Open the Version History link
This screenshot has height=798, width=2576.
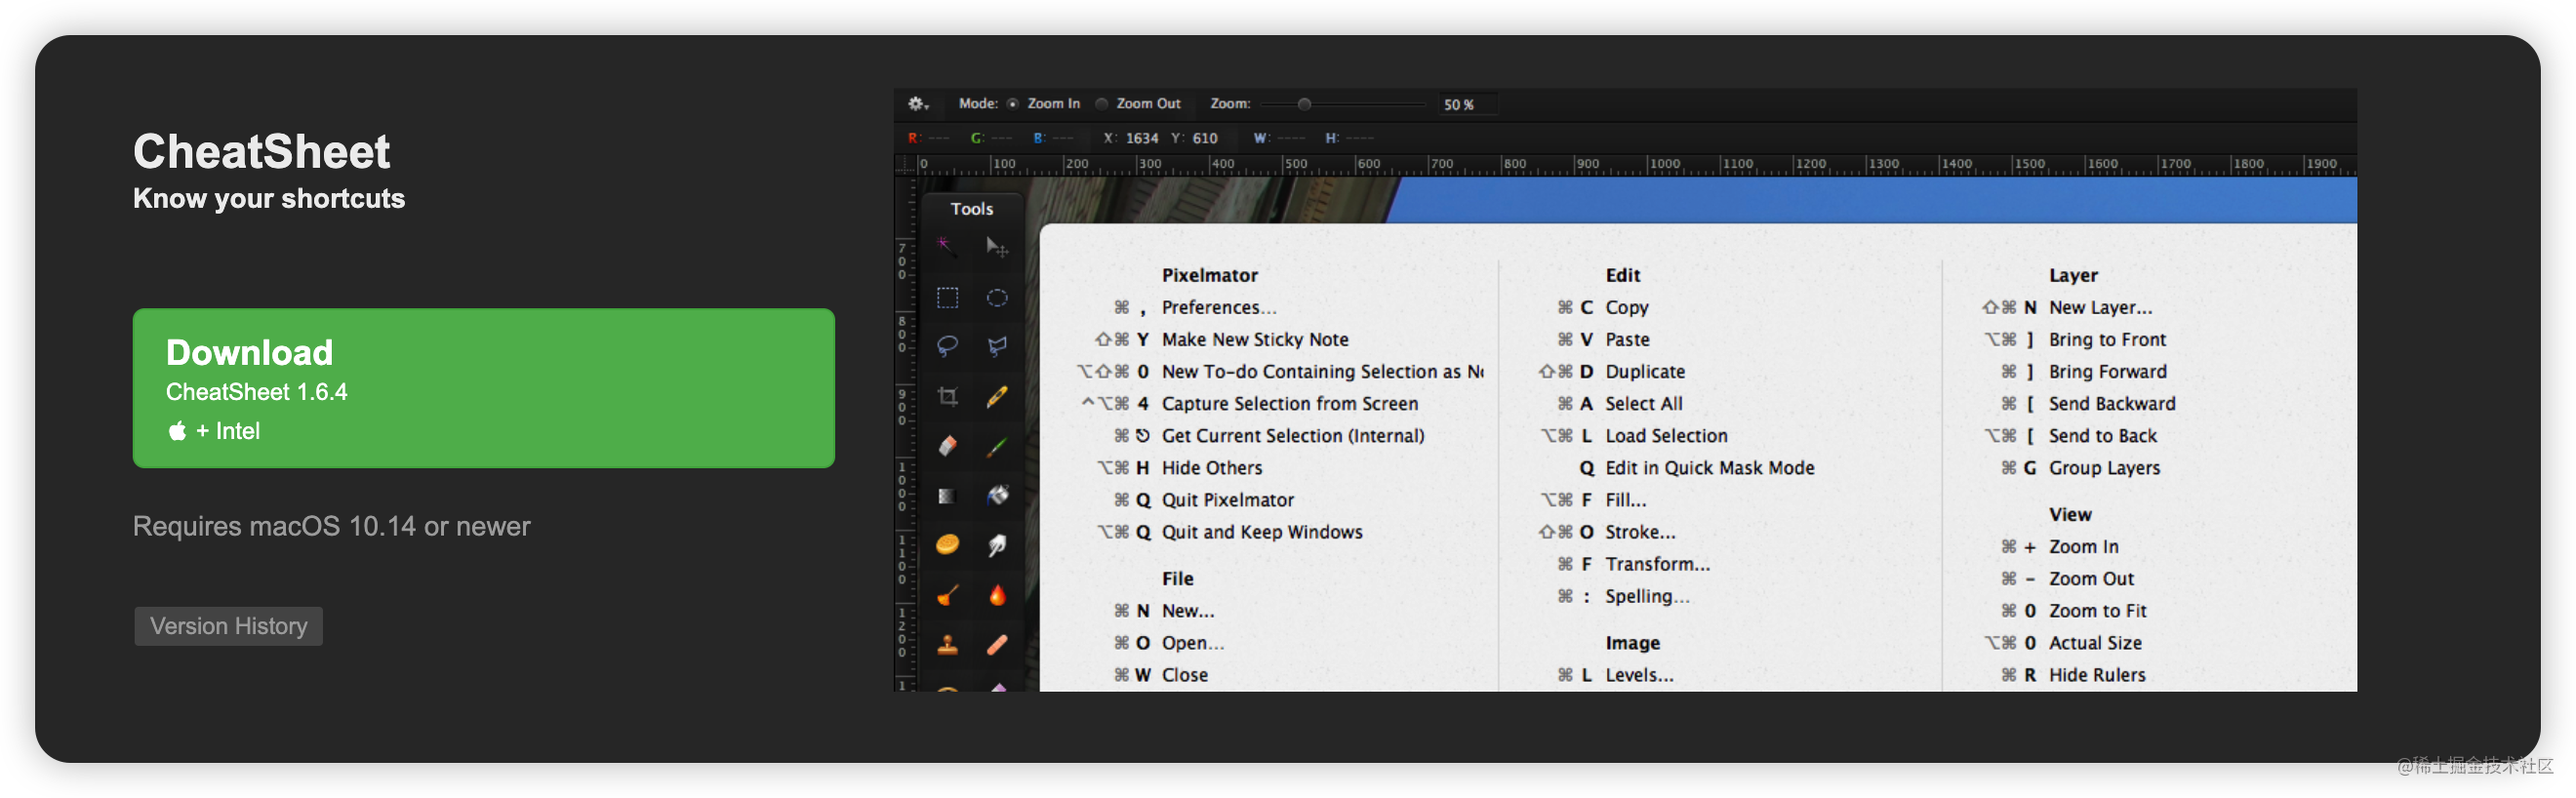pyautogui.click(x=228, y=626)
